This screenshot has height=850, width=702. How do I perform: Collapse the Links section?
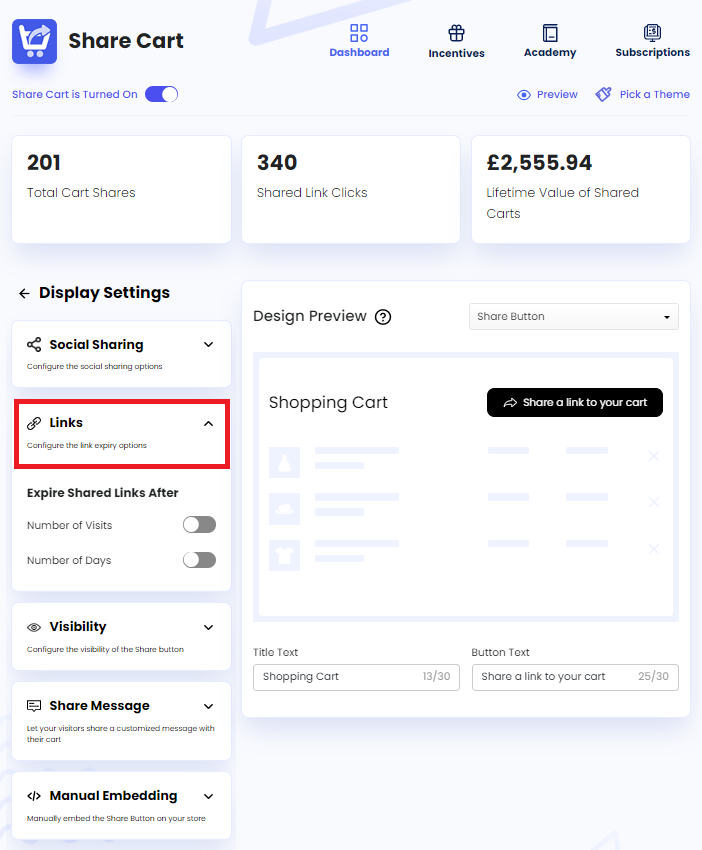coord(208,422)
